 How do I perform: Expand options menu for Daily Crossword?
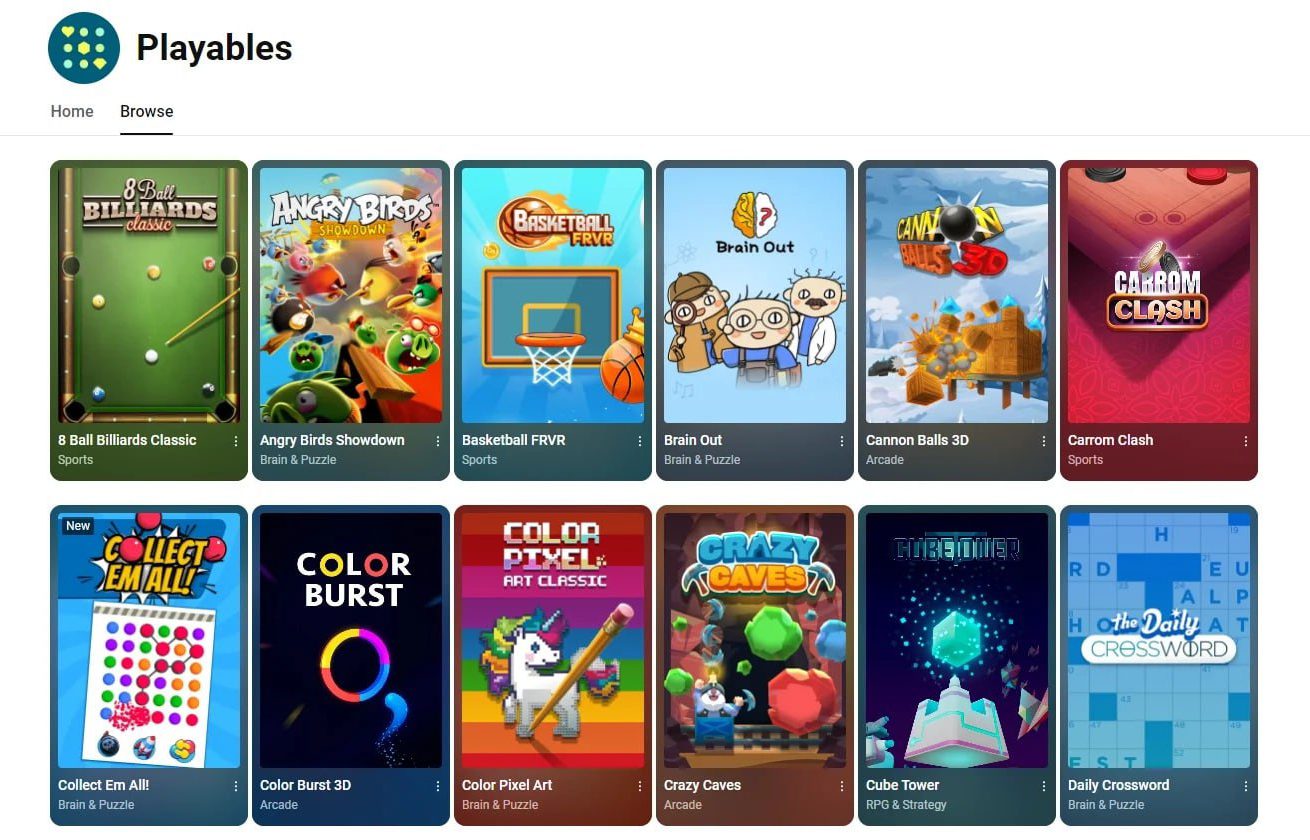coord(1246,786)
